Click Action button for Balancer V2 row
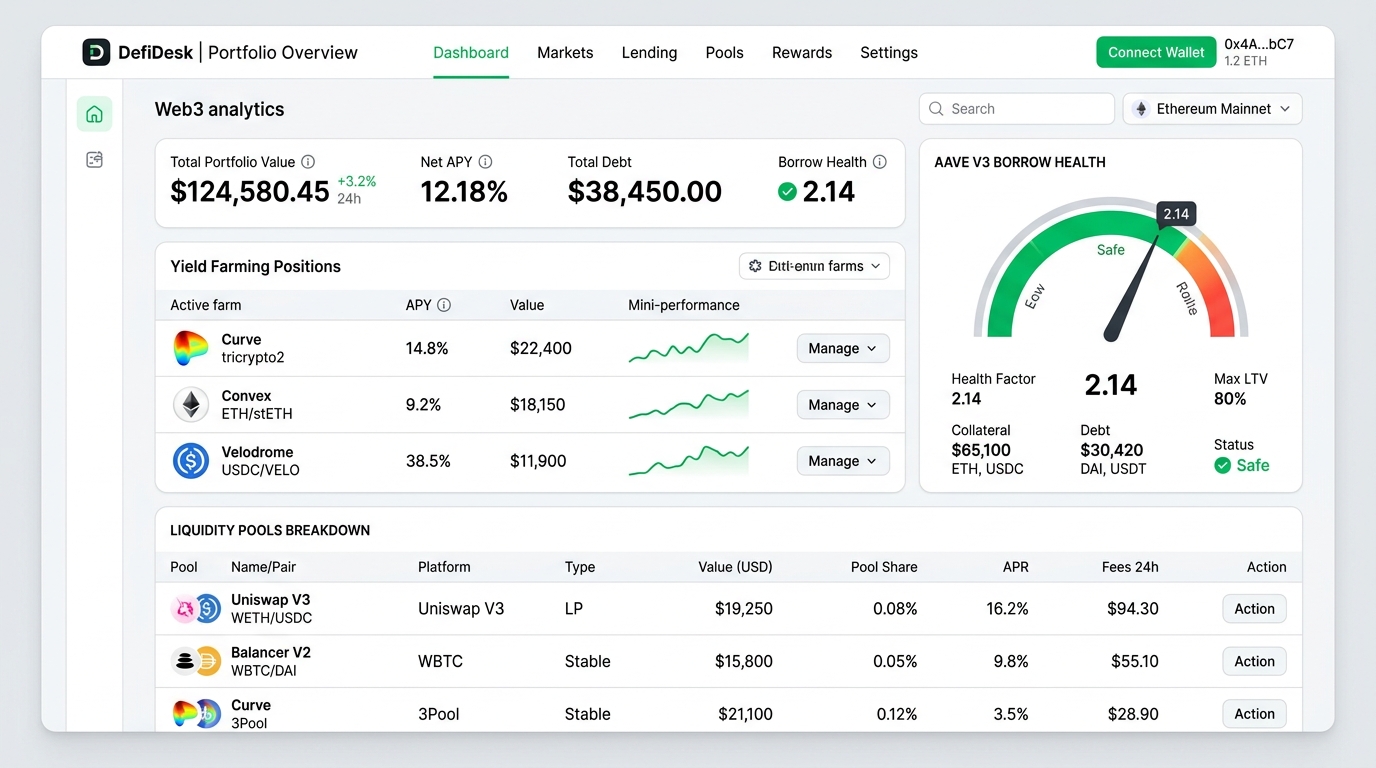 pyautogui.click(x=1254, y=661)
